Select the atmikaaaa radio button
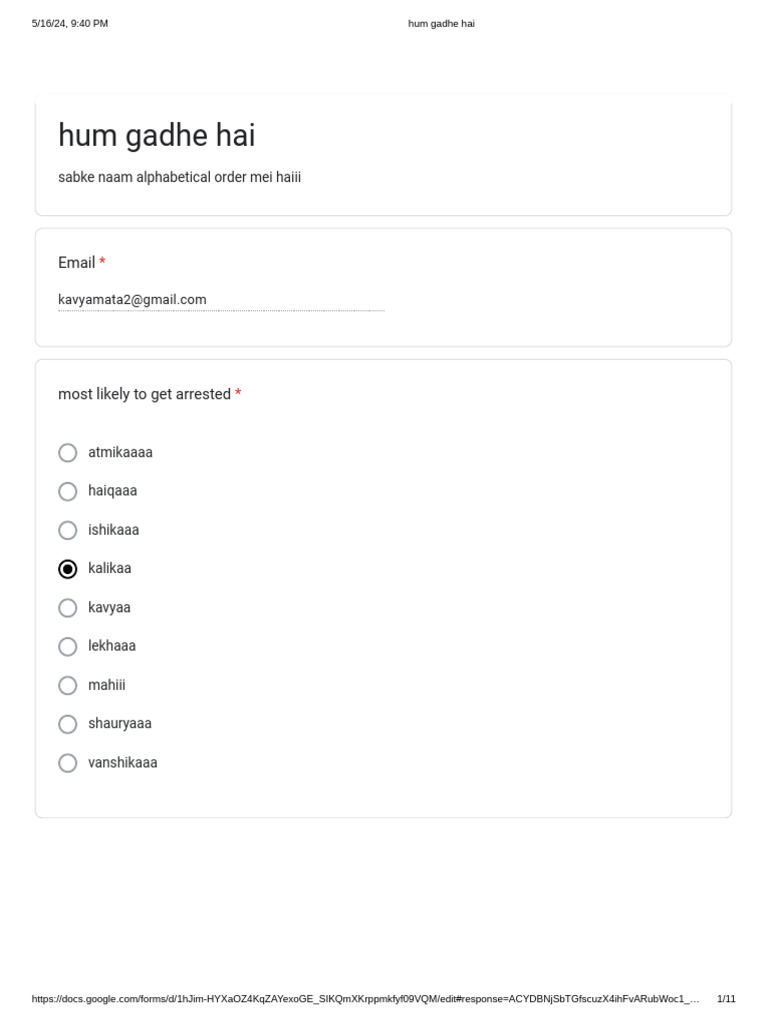The image size is (768, 1024). click(x=68, y=453)
